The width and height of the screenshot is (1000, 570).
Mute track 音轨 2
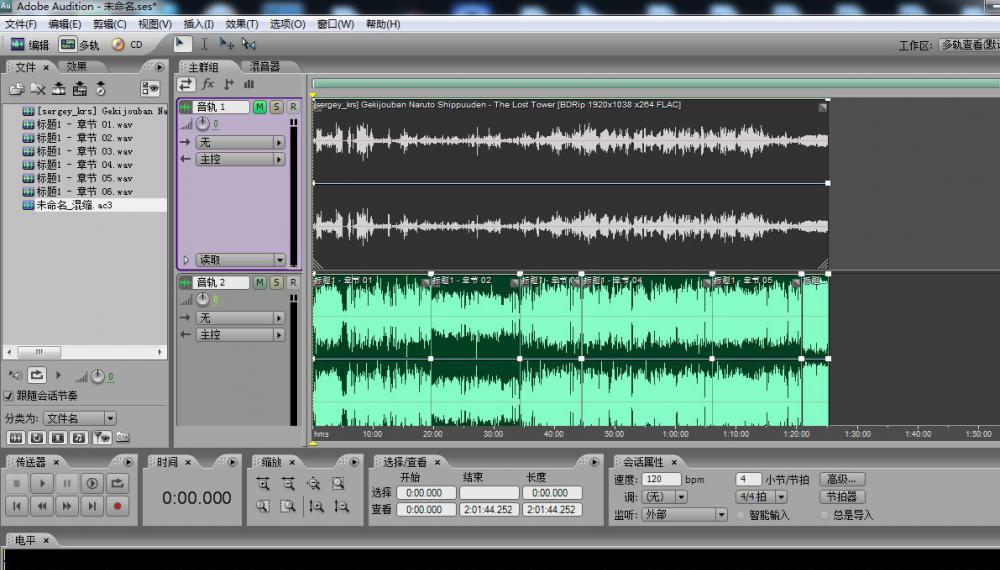click(x=260, y=282)
